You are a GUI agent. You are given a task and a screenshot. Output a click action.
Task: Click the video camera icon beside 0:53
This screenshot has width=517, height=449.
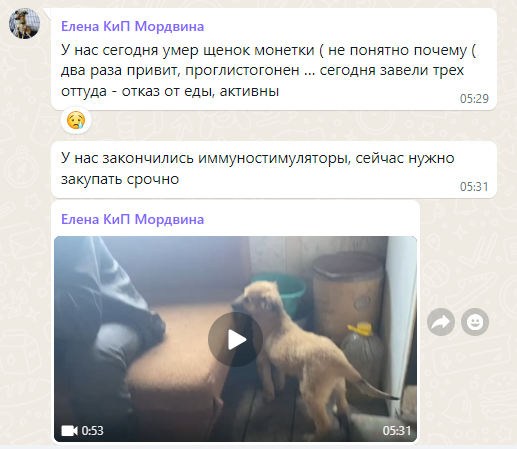point(69,430)
